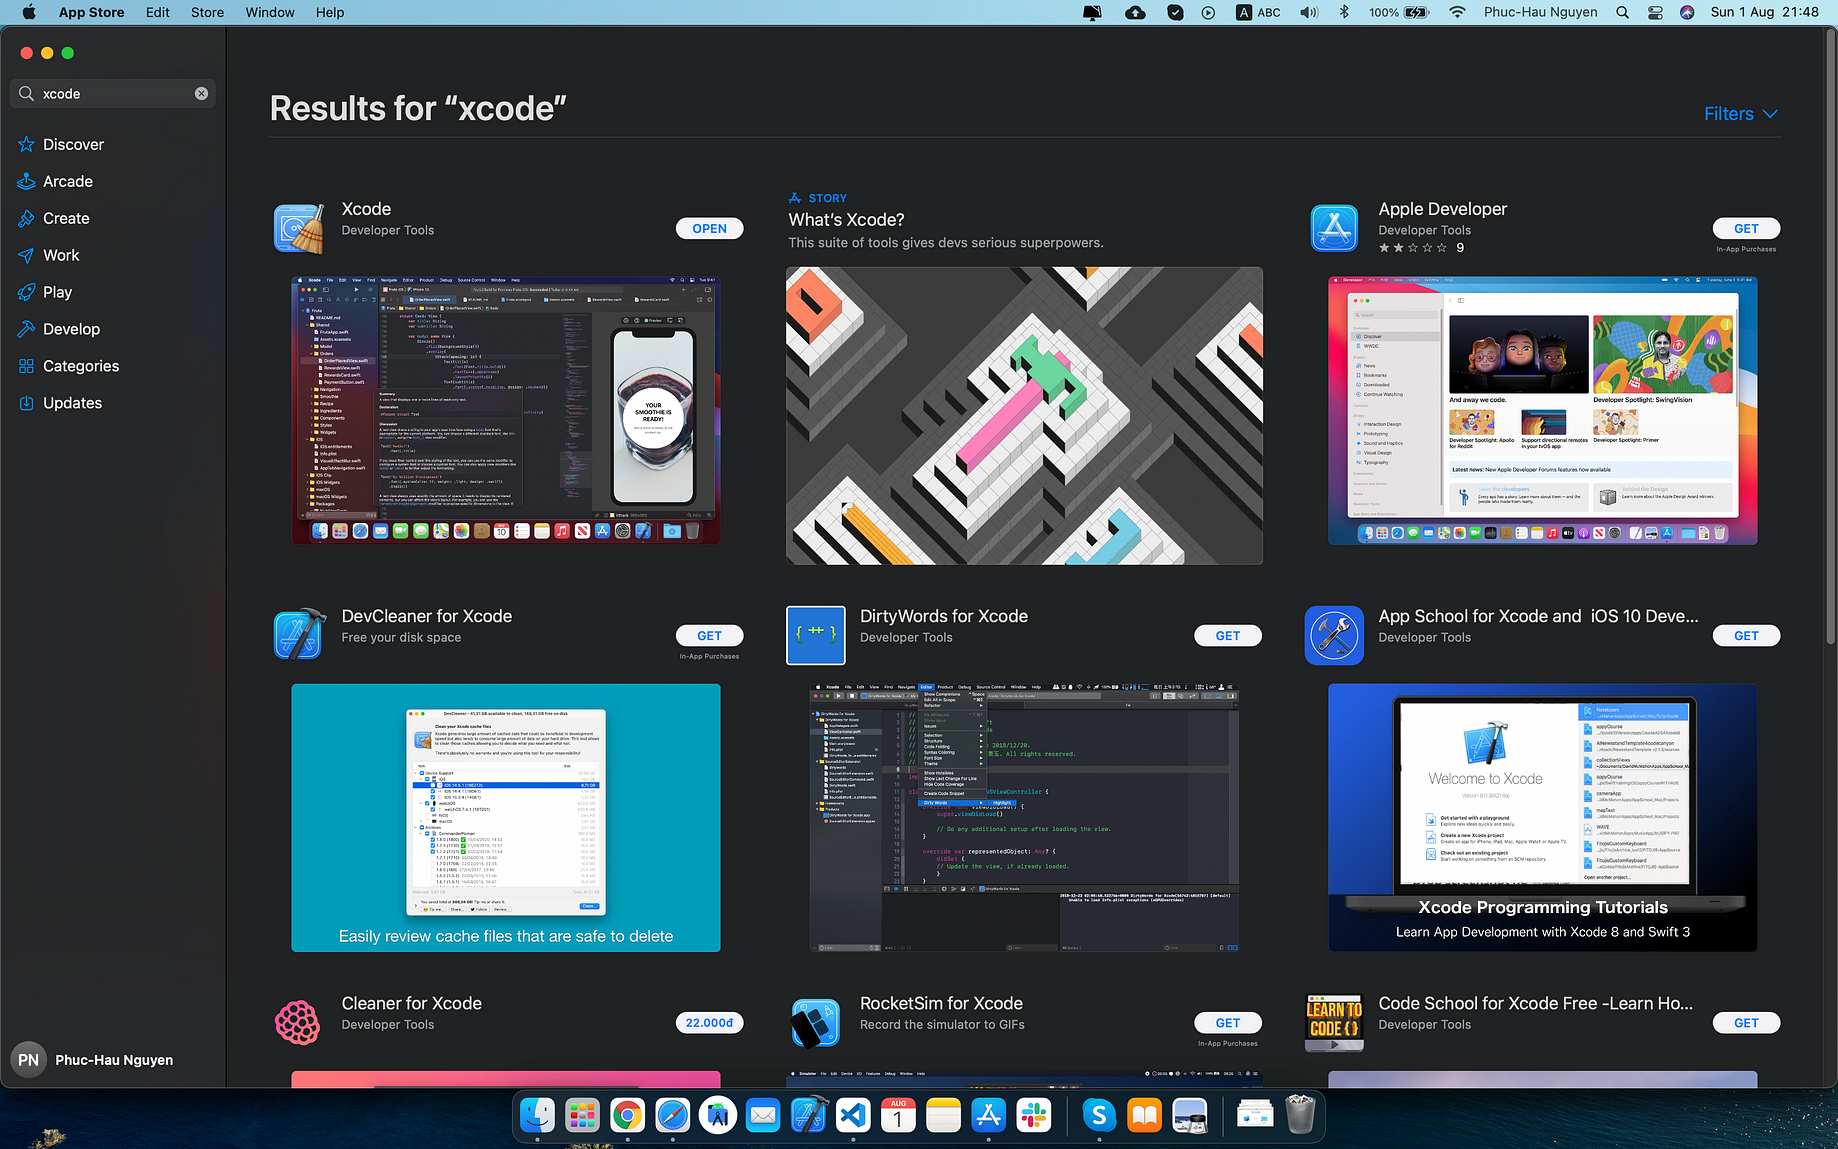This screenshot has height=1149, width=1838.
Task: View the DirtyWords for Xcode screenshot
Action: coord(1024,818)
